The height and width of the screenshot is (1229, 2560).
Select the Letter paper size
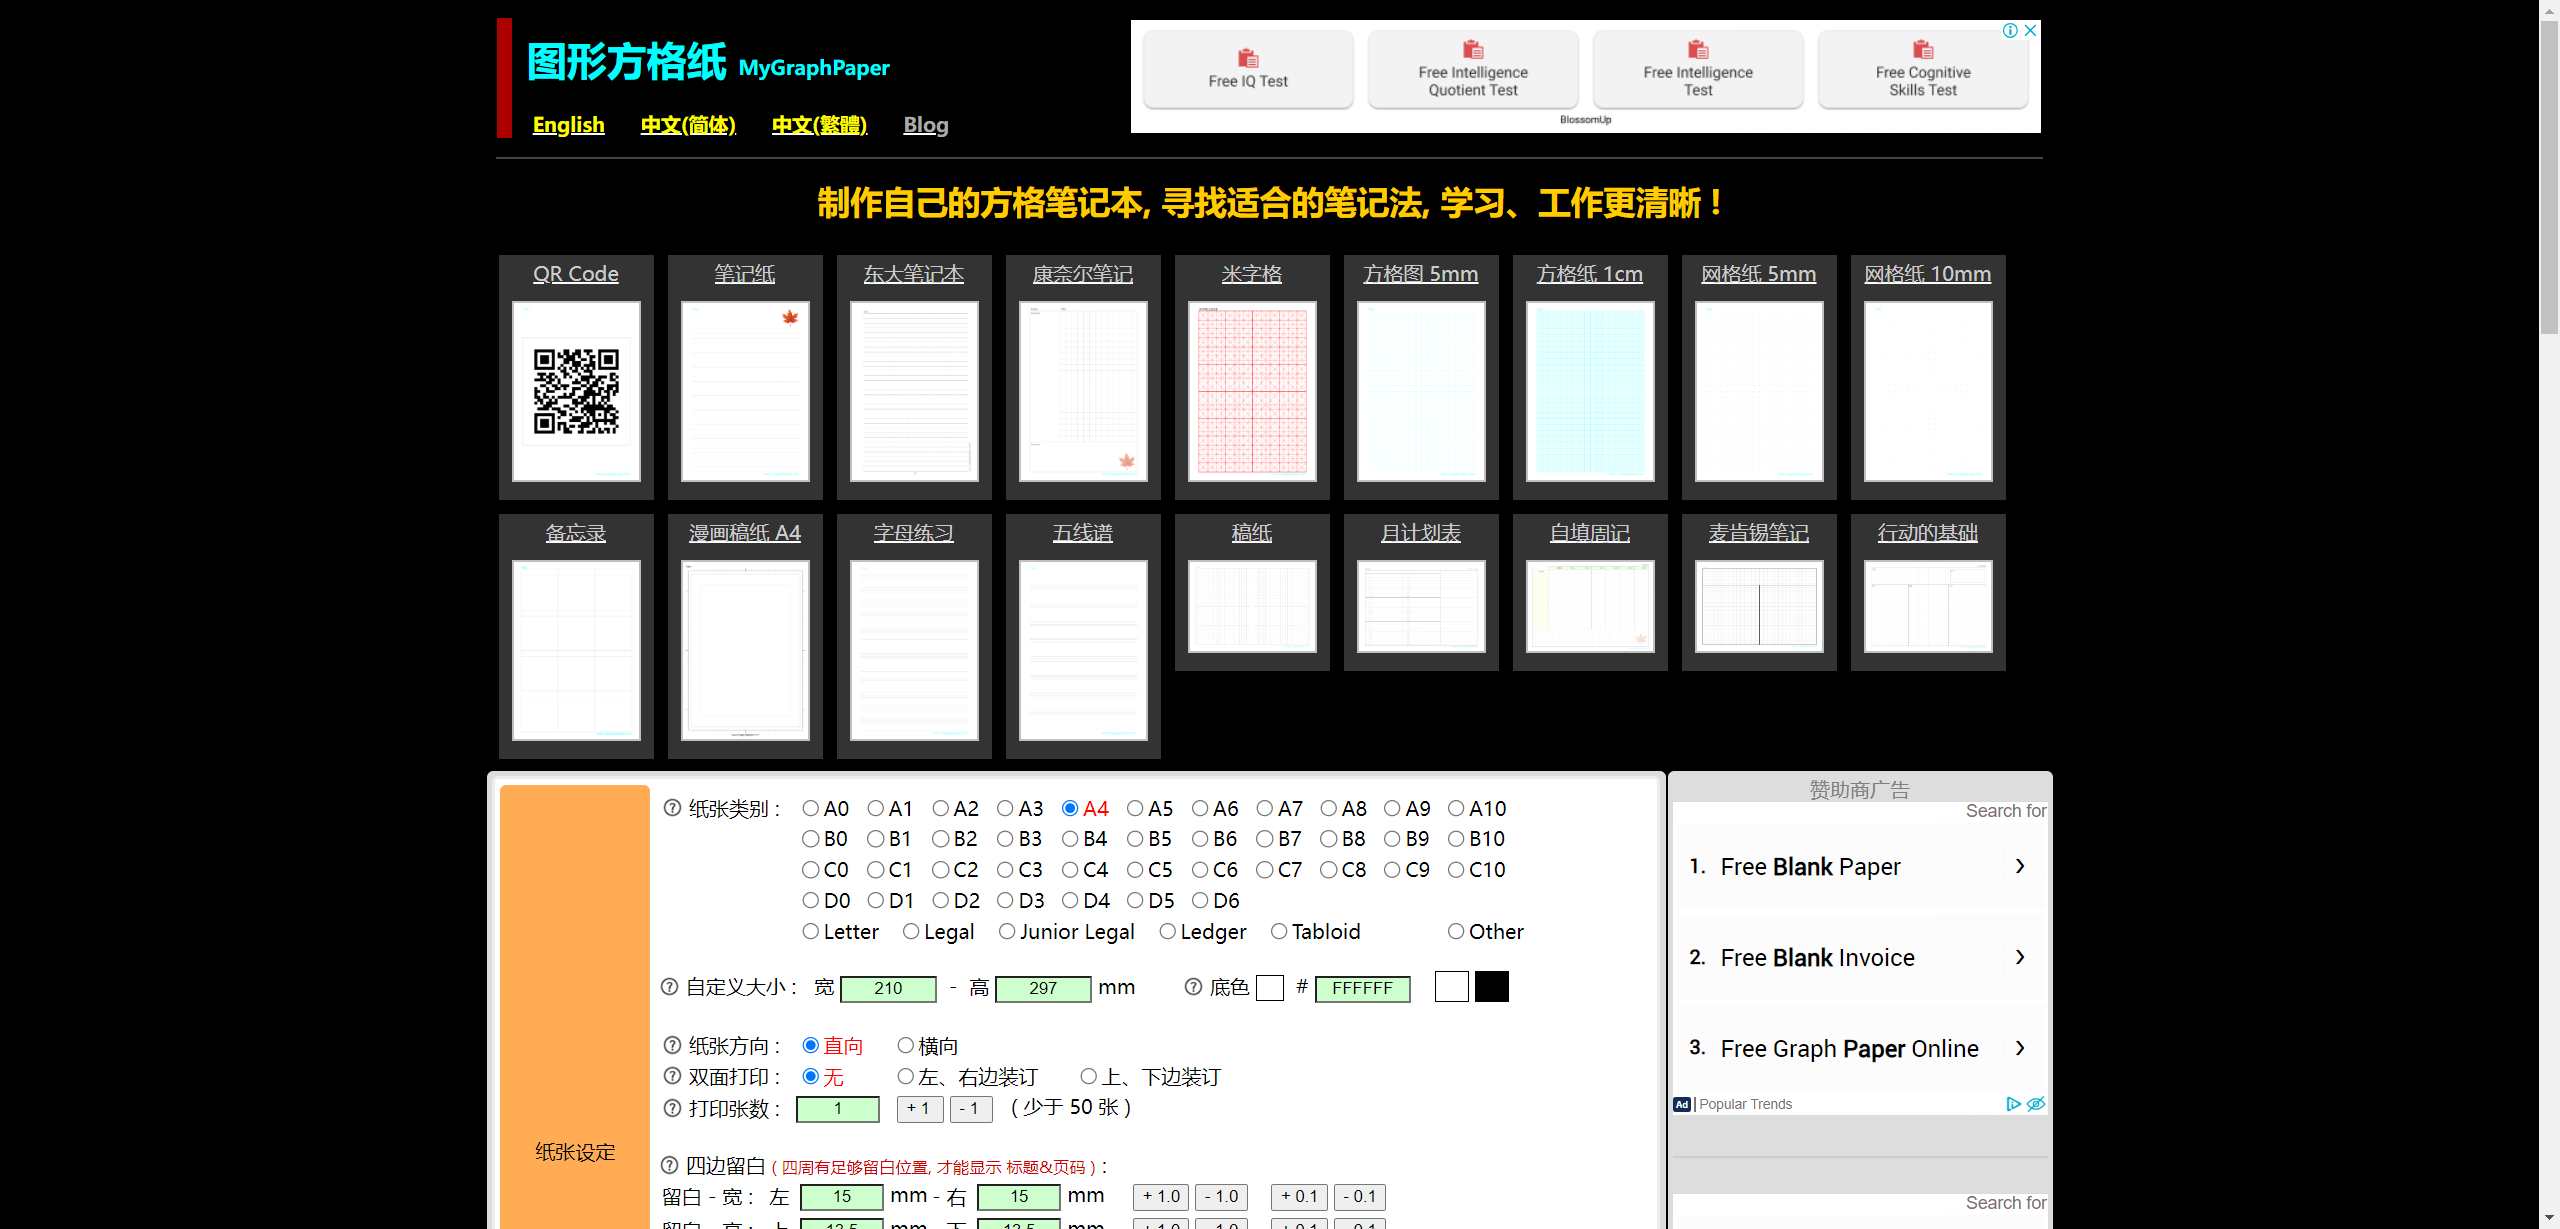pos(811,931)
